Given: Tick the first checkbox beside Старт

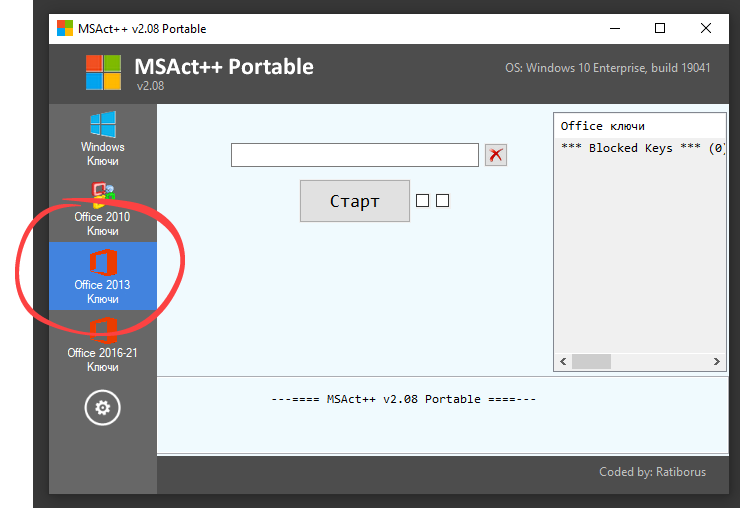Looking at the screenshot, I should coord(422,201).
